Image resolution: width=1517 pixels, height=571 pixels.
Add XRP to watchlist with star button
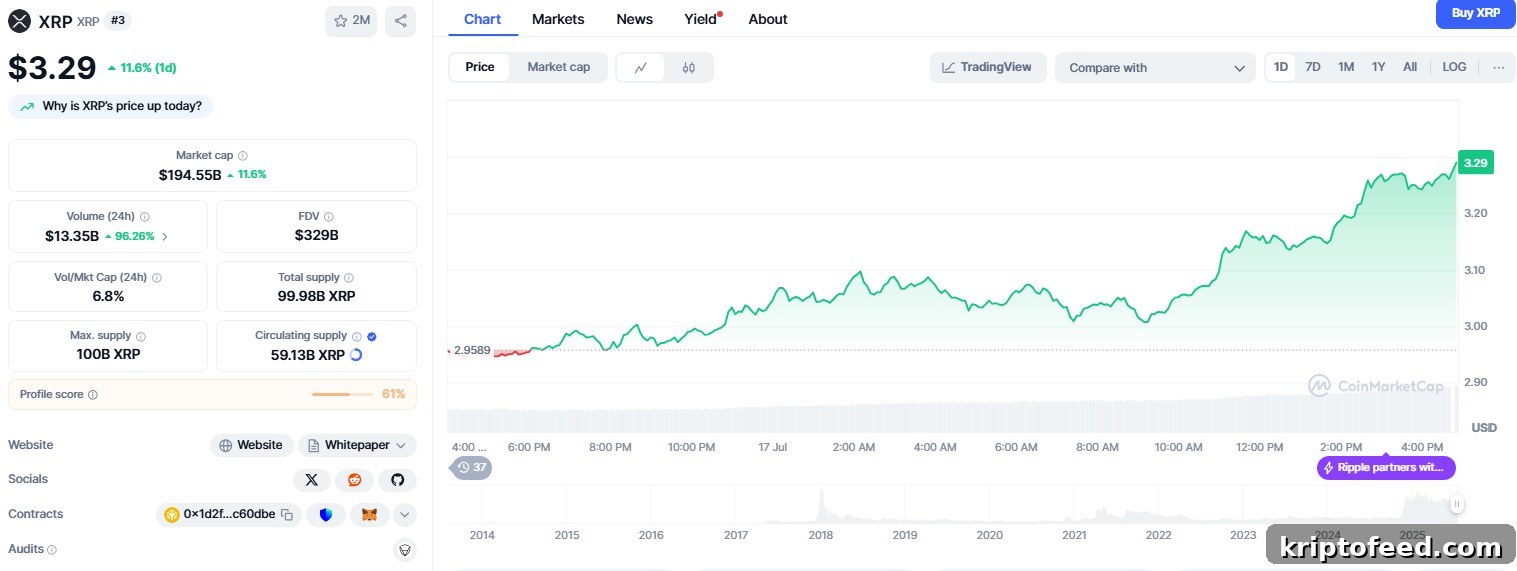(351, 21)
